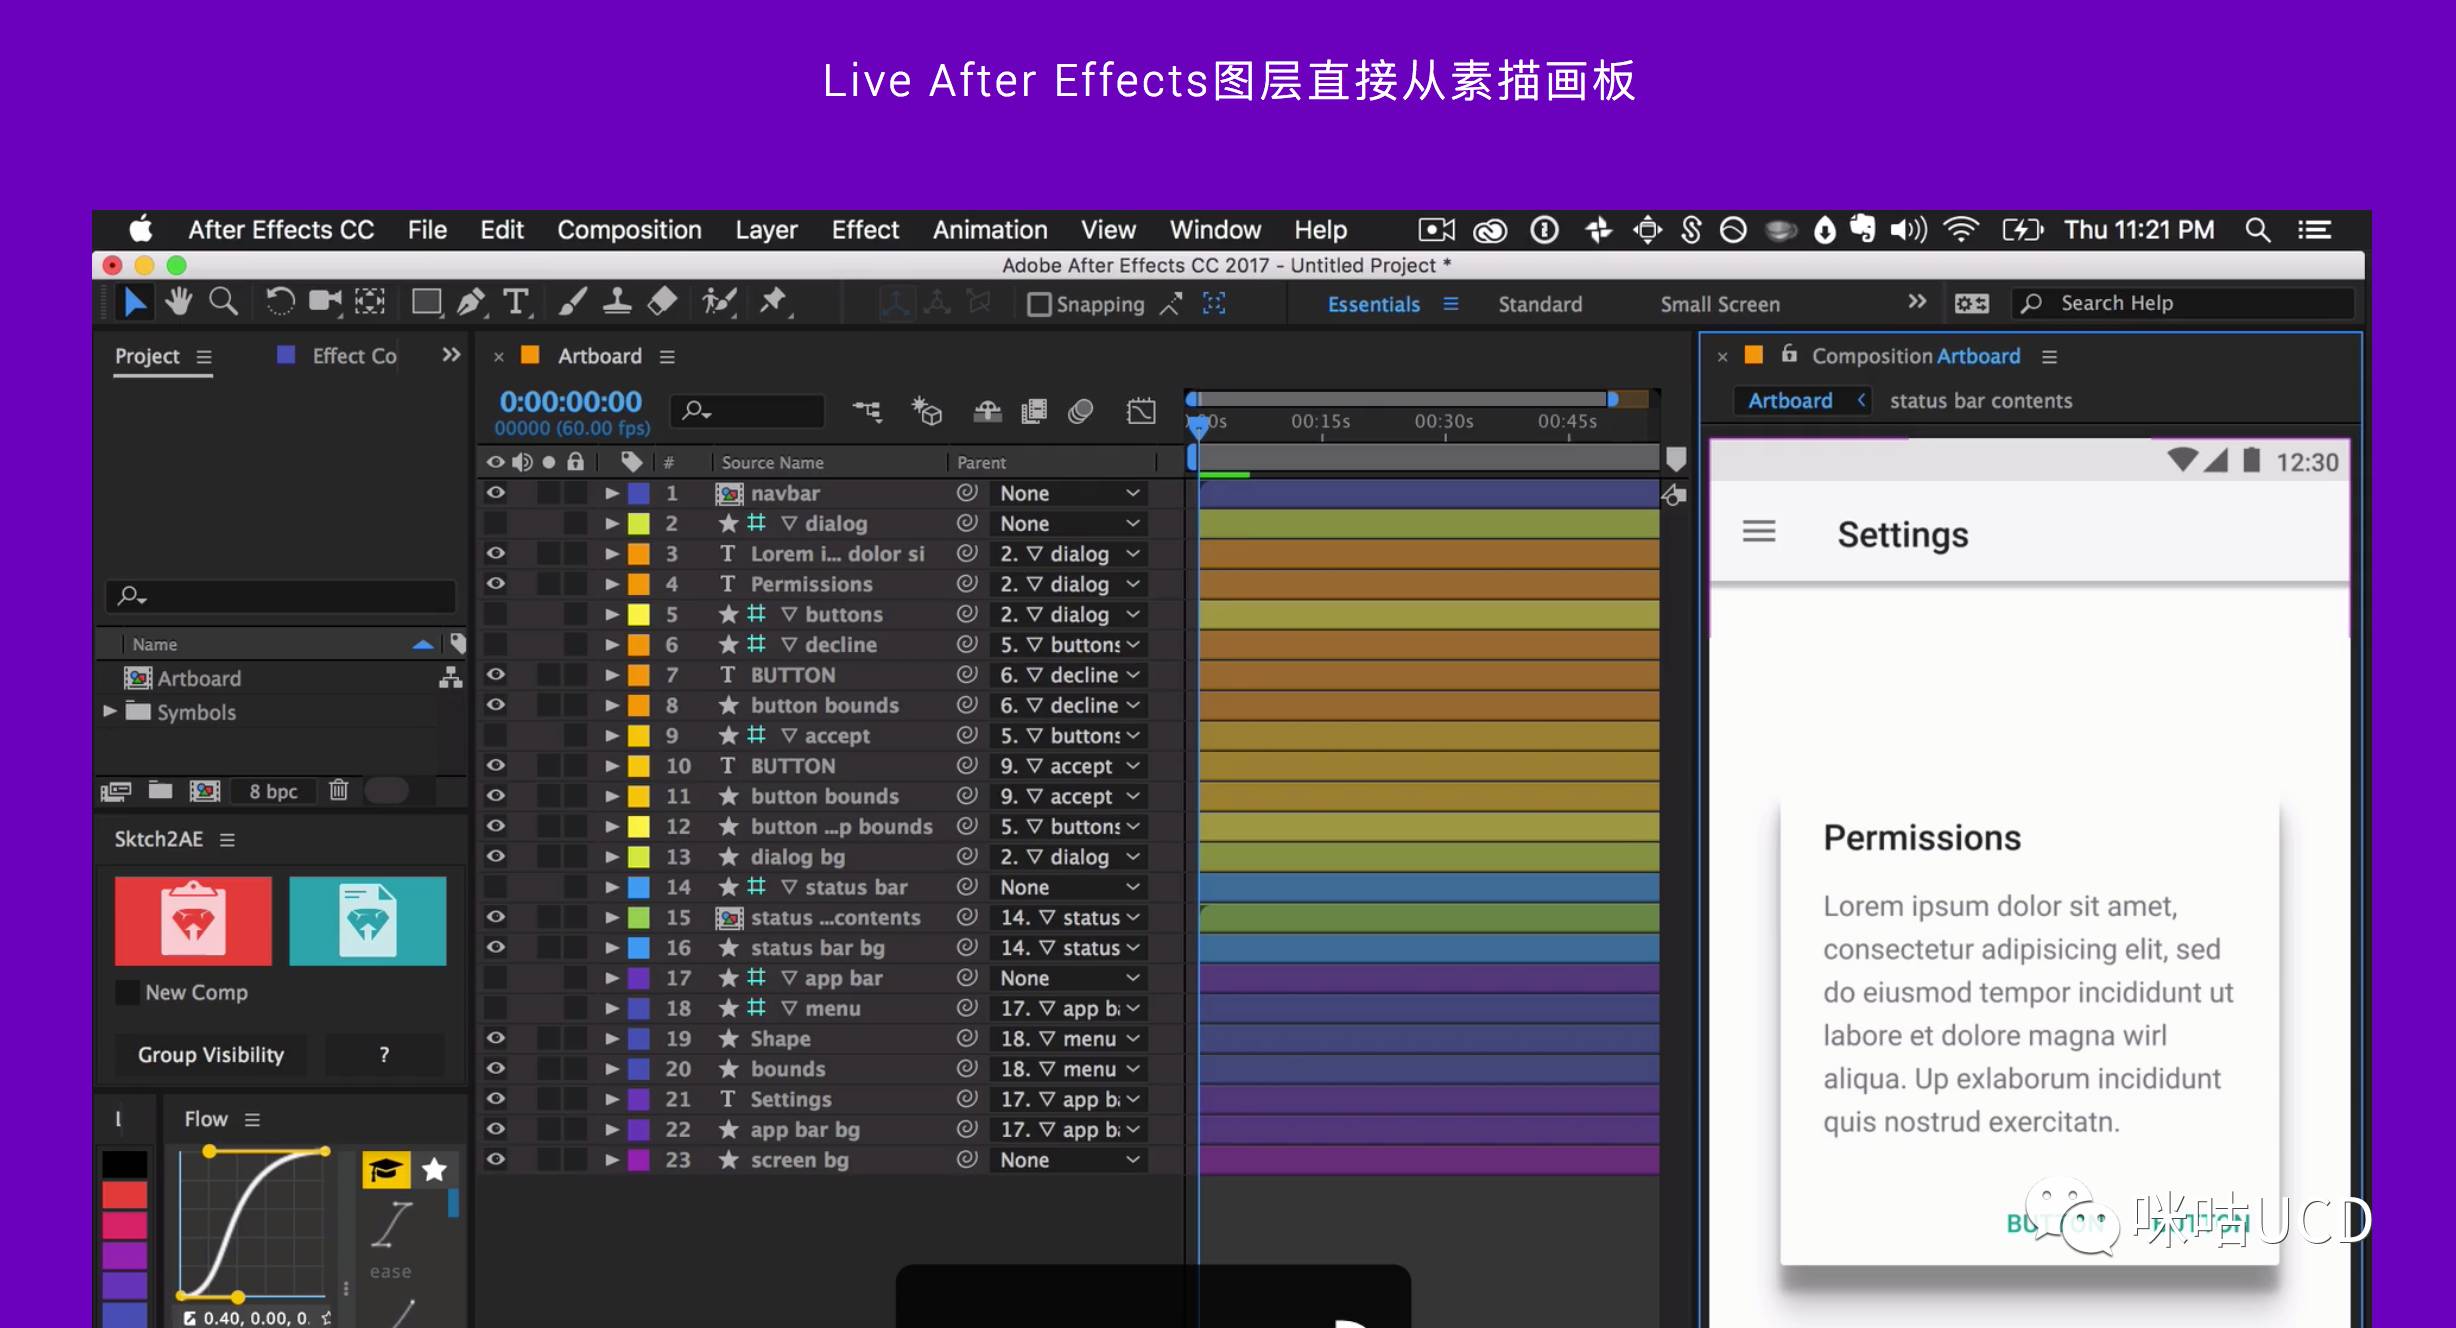Click the trash delete icon in Project panel
Viewport: 2456px width, 1328px height.
pos(339,790)
